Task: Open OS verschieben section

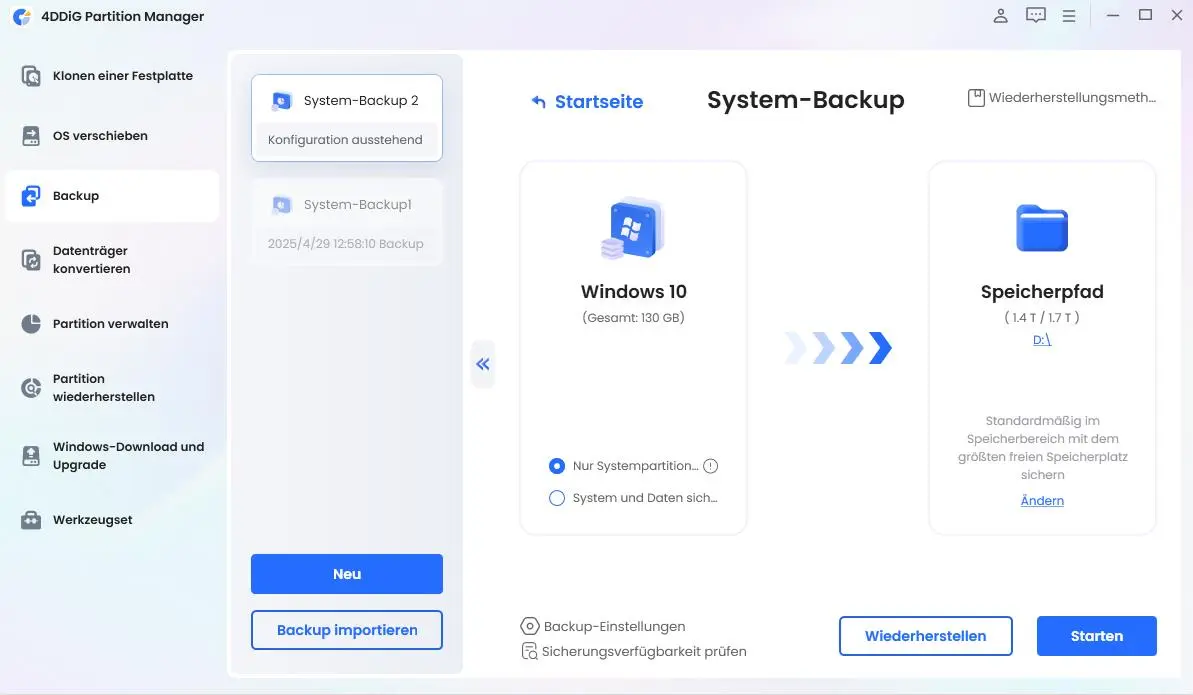Action: [x=113, y=136]
